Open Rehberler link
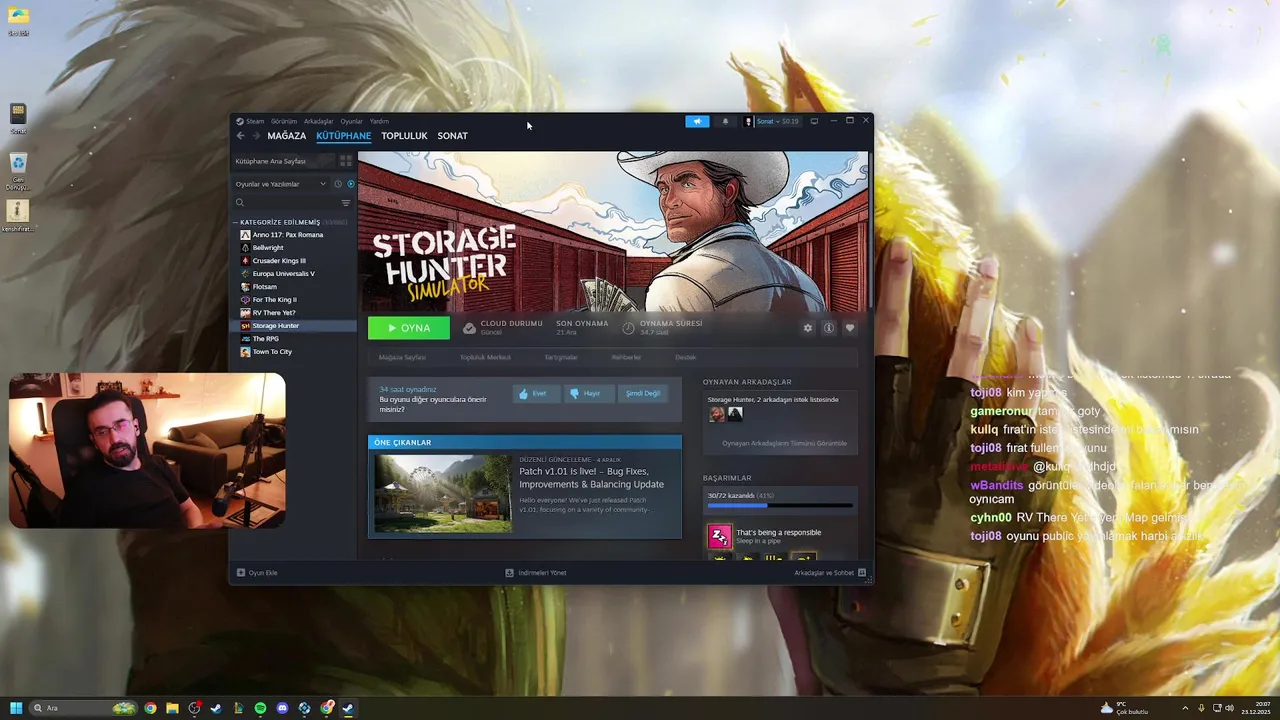Image resolution: width=1280 pixels, height=720 pixels. [x=626, y=357]
